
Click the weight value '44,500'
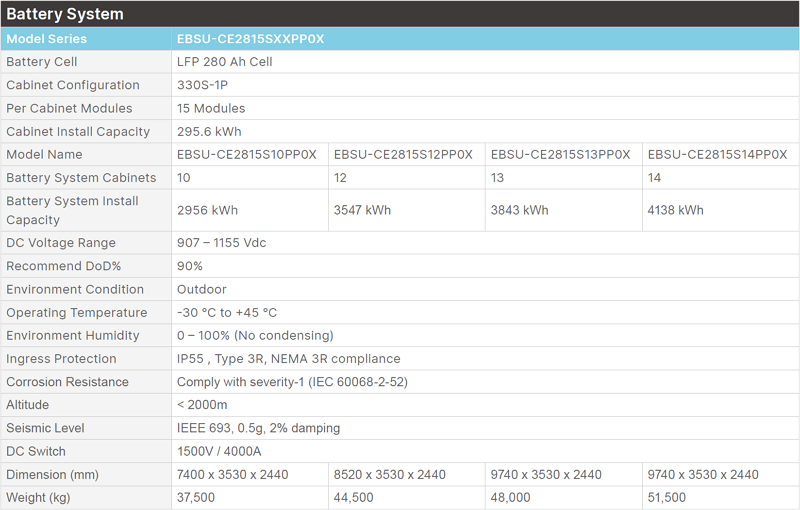tap(354, 498)
